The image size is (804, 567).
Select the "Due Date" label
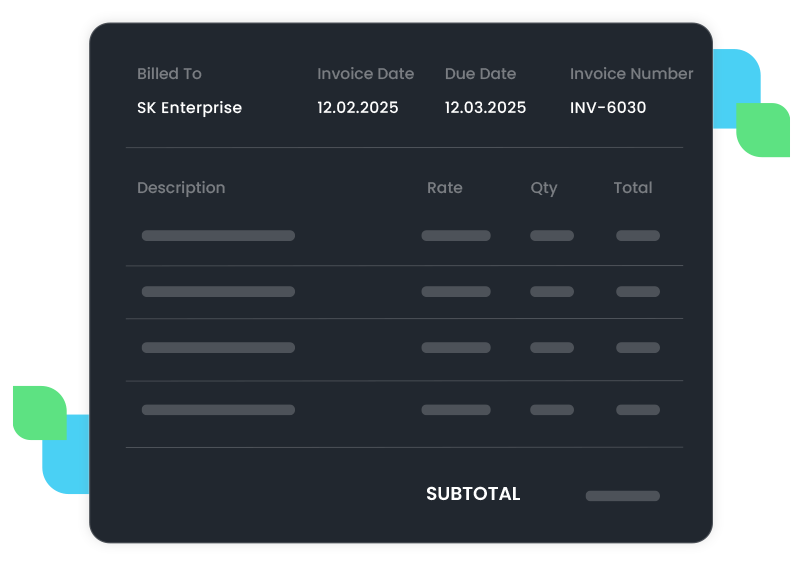tap(480, 74)
